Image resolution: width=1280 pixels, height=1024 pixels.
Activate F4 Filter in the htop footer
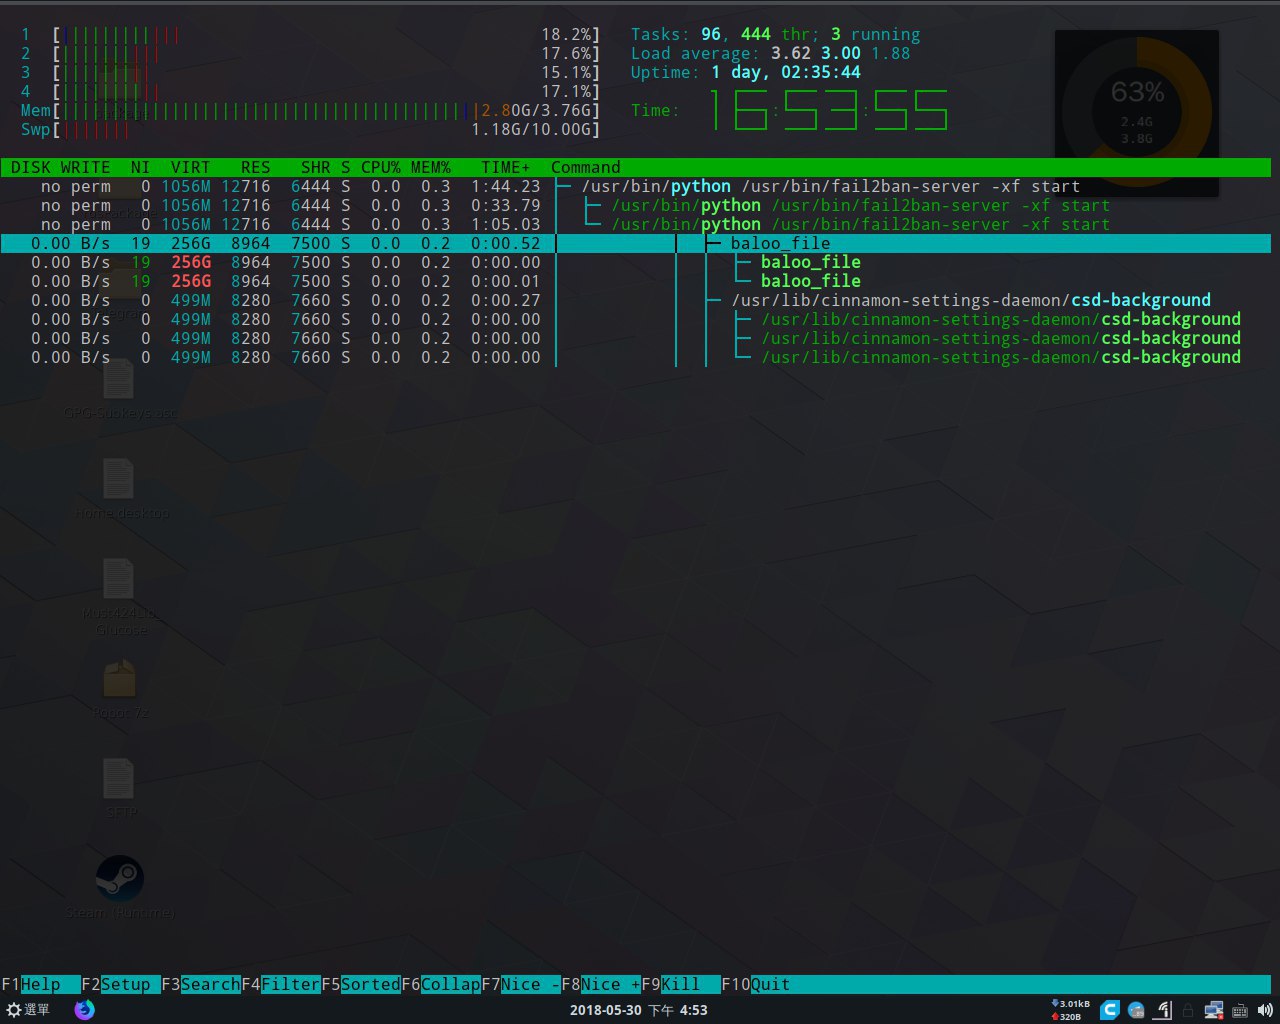(281, 984)
